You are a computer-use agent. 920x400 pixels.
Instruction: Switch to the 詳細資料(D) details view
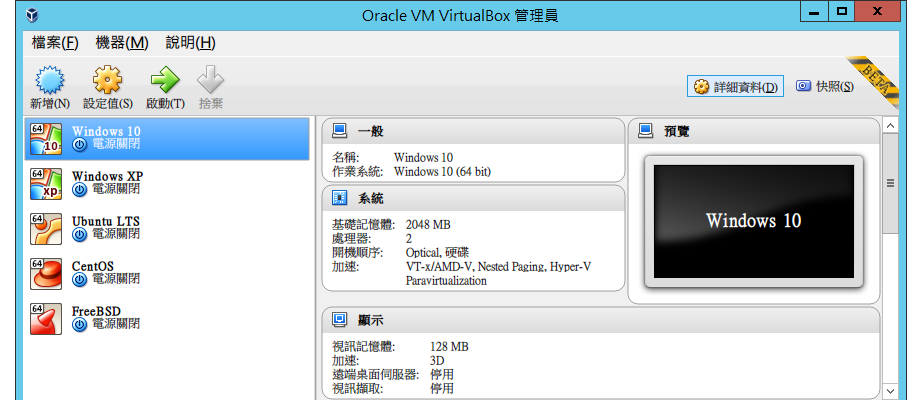click(x=736, y=87)
